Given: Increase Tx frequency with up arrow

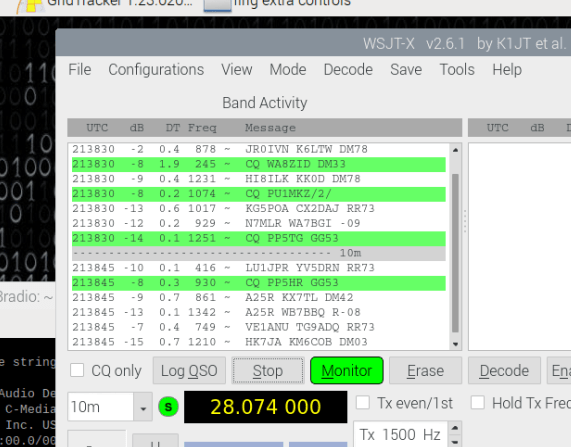Looking at the screenshot, I should [x=455, y=428].
